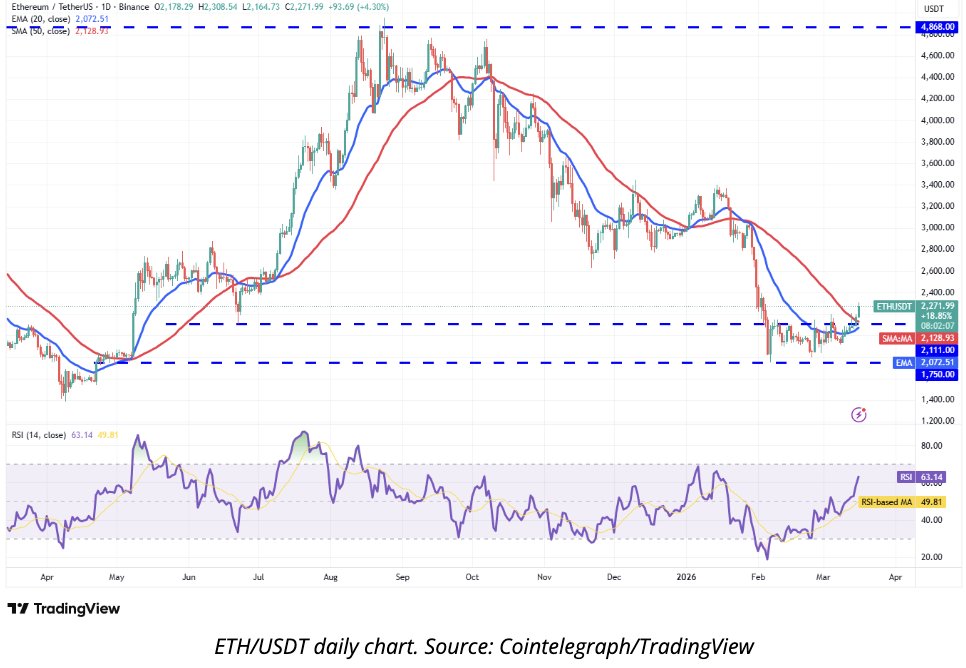
Task: Click the RSI-based MA yellow label
Action: [886, 502]
